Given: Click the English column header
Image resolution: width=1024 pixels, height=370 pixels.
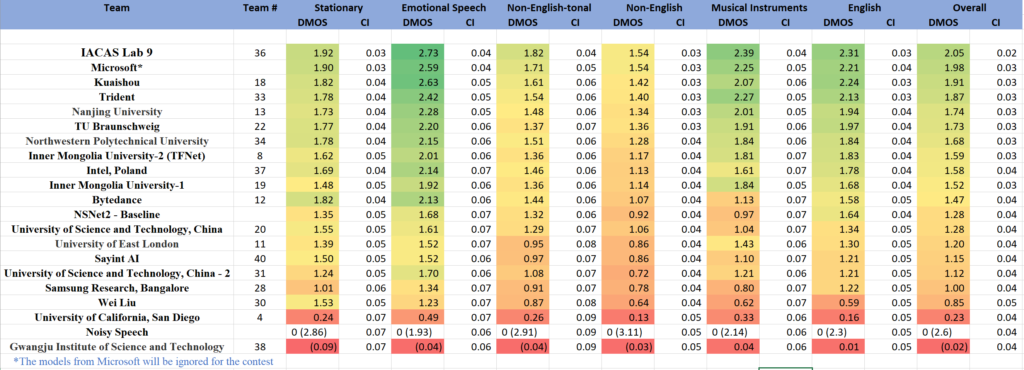Looking at the screenshot, I should click(864, 8).
